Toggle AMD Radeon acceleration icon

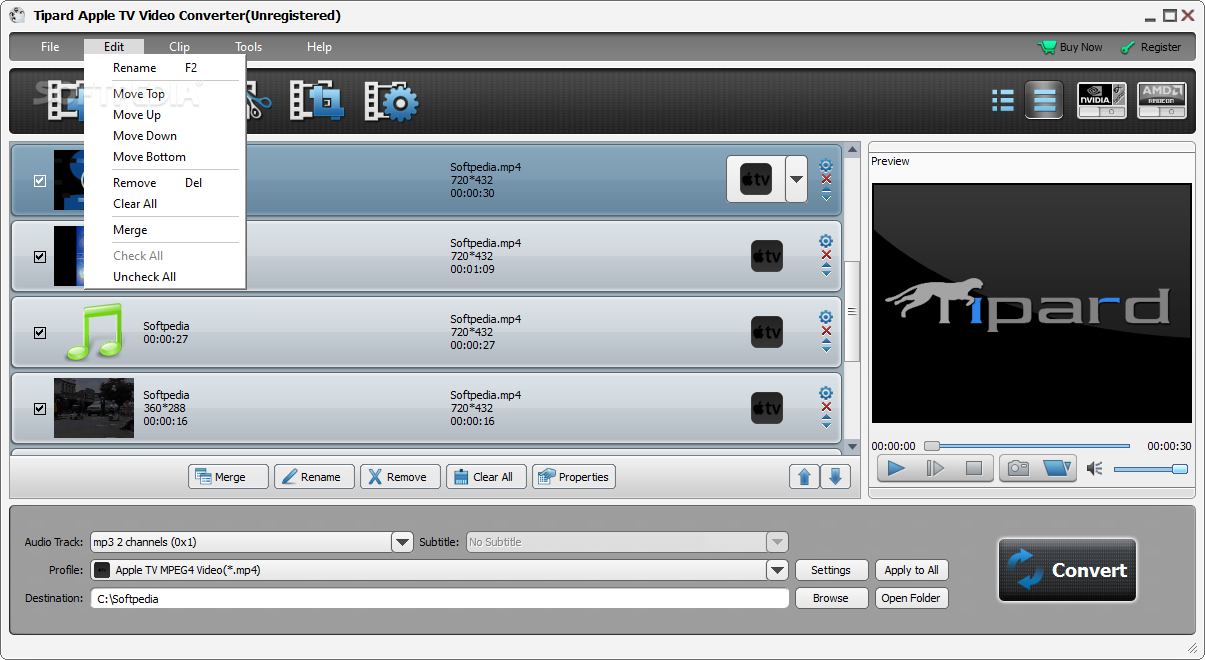(1162, 101)
